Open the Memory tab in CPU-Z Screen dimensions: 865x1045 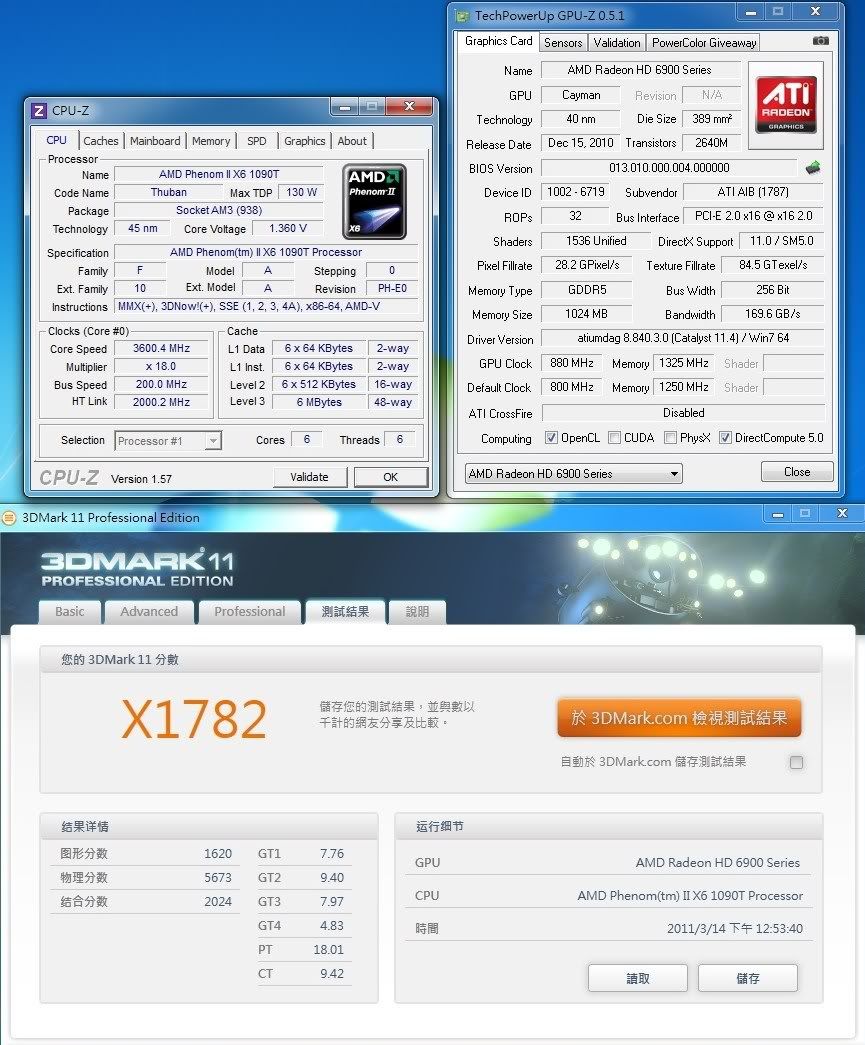[x=211, y=141]
